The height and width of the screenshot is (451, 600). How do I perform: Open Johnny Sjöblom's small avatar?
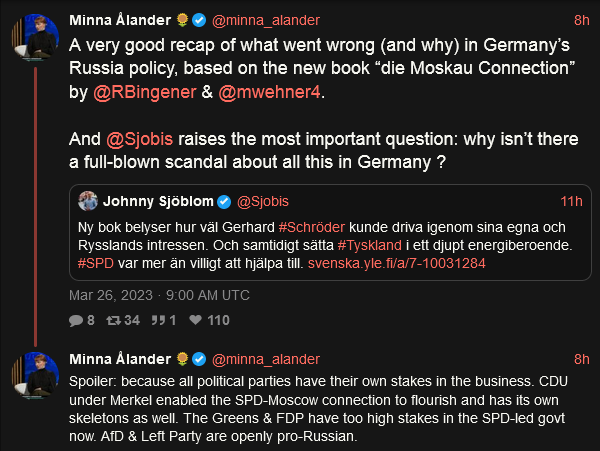point(88,201)
